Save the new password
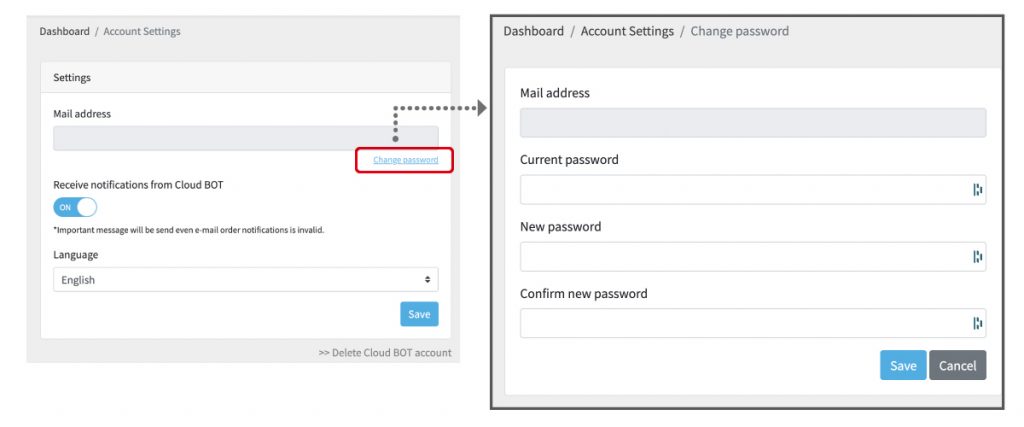 coord(903,366)
